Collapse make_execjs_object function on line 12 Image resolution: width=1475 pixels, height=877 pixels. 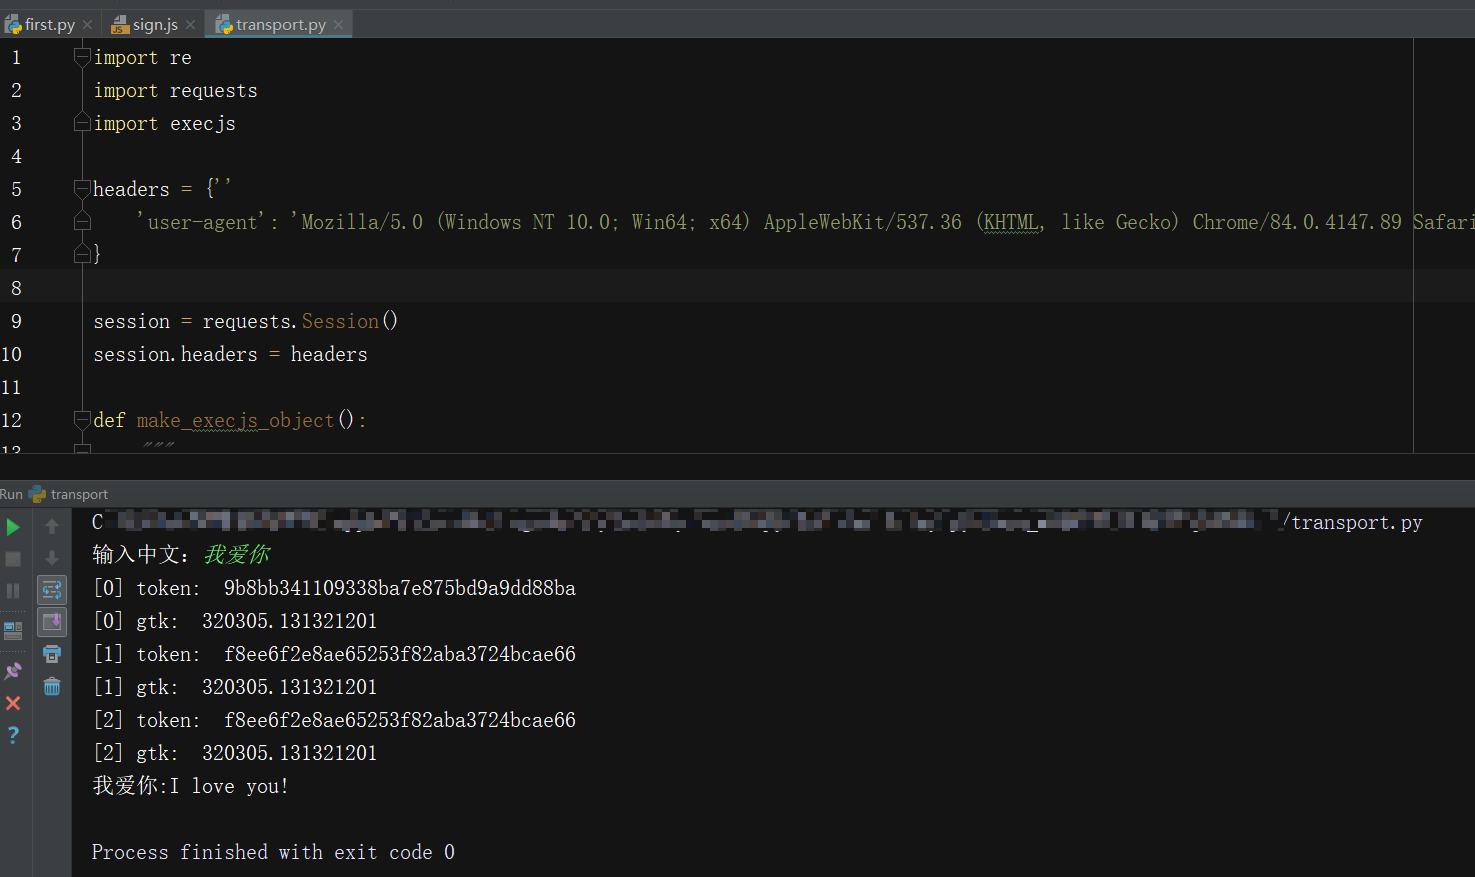pyautogui.click(x=82, y=420)
